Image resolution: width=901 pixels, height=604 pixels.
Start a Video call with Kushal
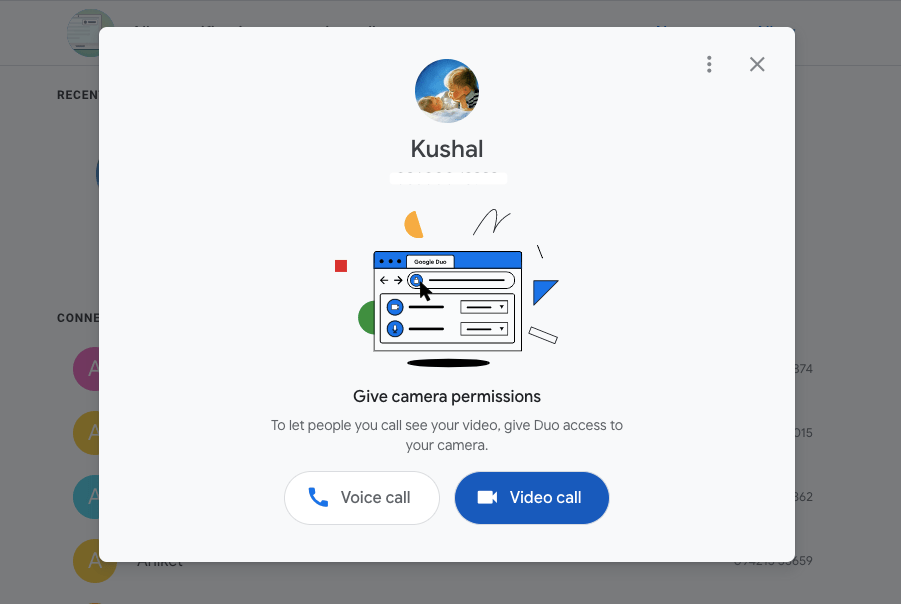pyautogui.click(x=532, y=498)
